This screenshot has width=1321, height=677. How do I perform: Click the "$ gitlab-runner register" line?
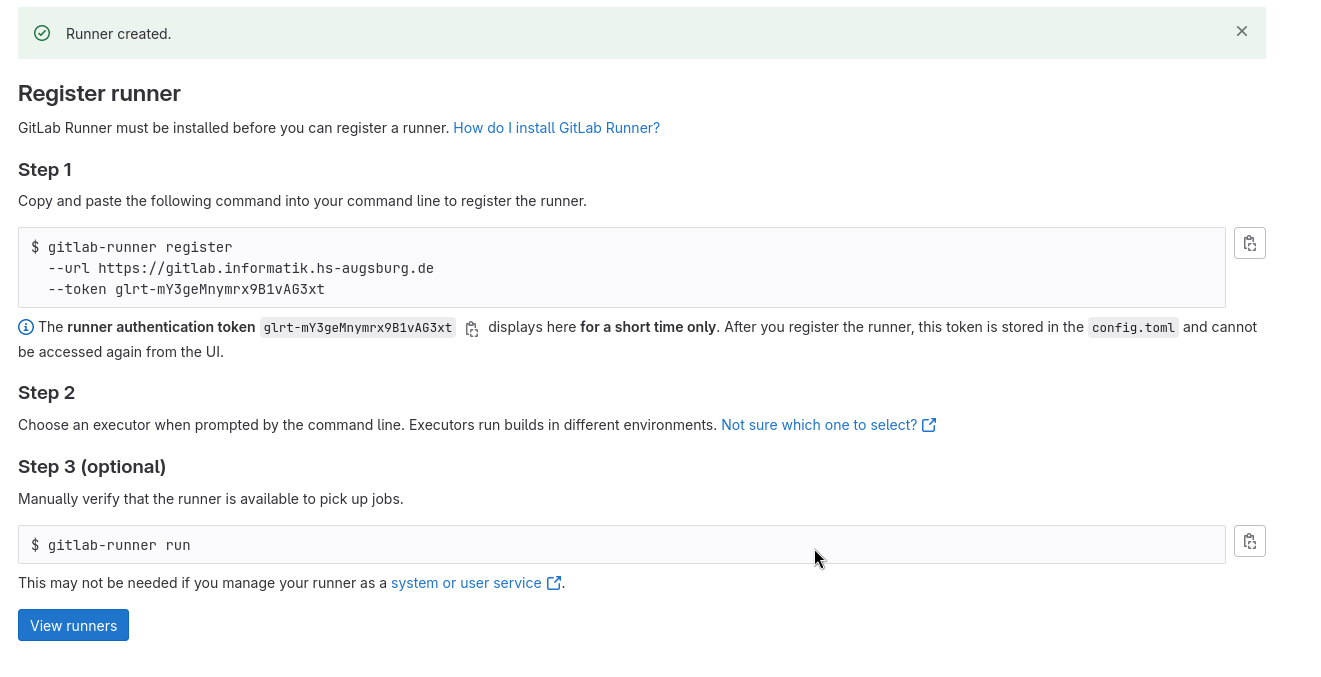pyautogui.click(x=131, y=247)
